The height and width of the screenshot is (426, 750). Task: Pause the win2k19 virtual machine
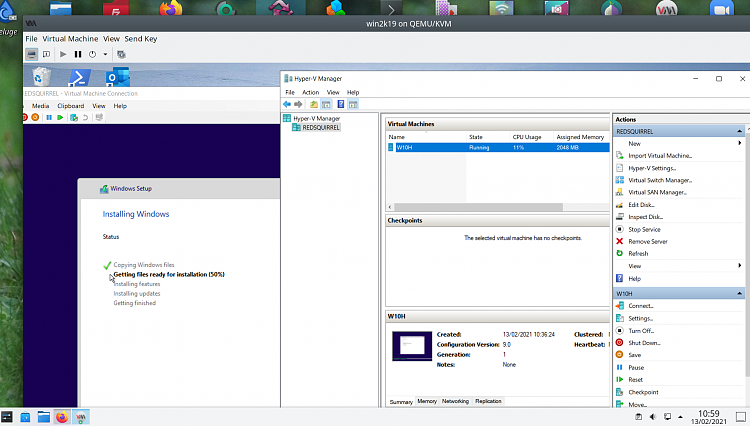pyautogui.click(x=78, y=55)
